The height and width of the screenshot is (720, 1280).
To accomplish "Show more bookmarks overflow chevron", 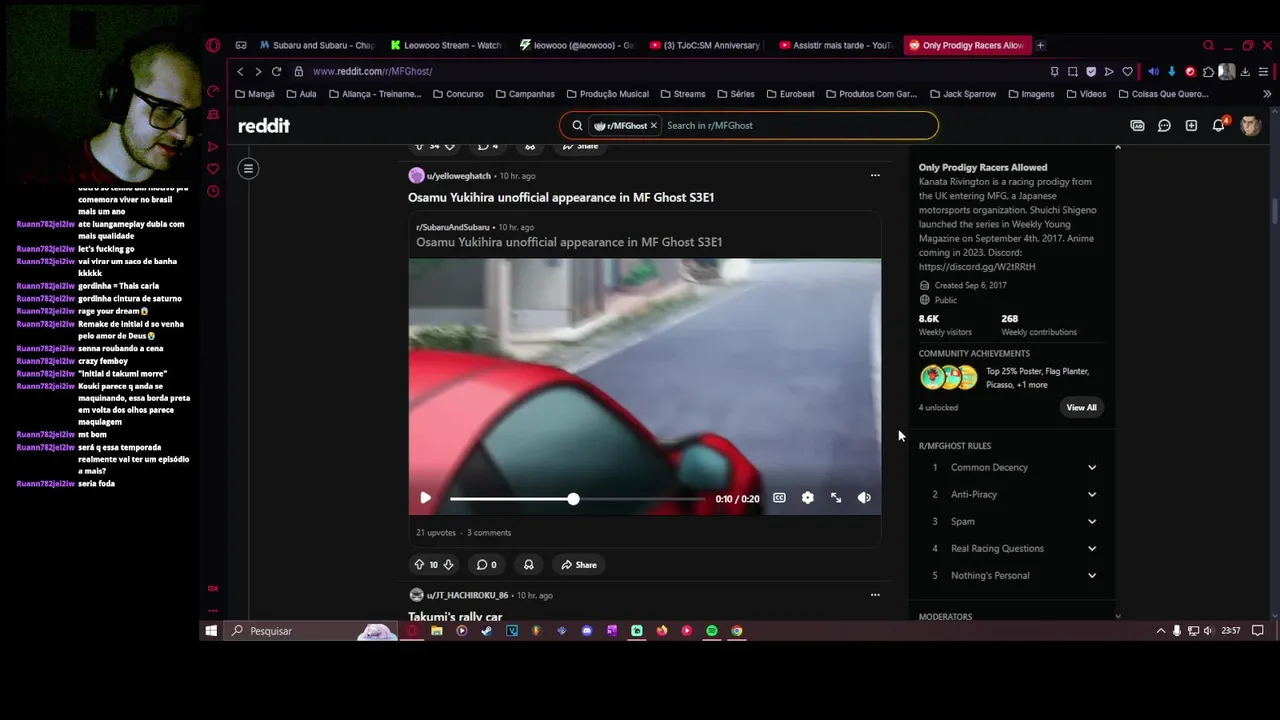I will coord(1267,94).
